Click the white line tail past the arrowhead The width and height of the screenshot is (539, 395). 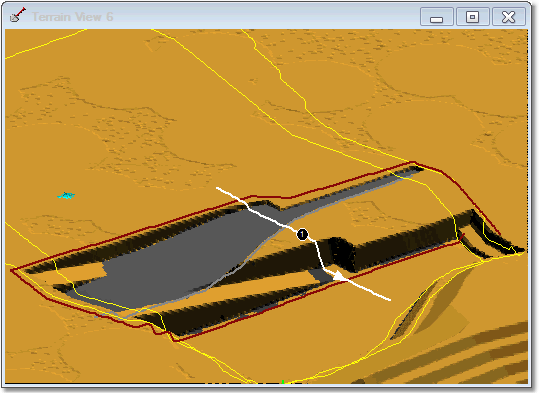371,291
